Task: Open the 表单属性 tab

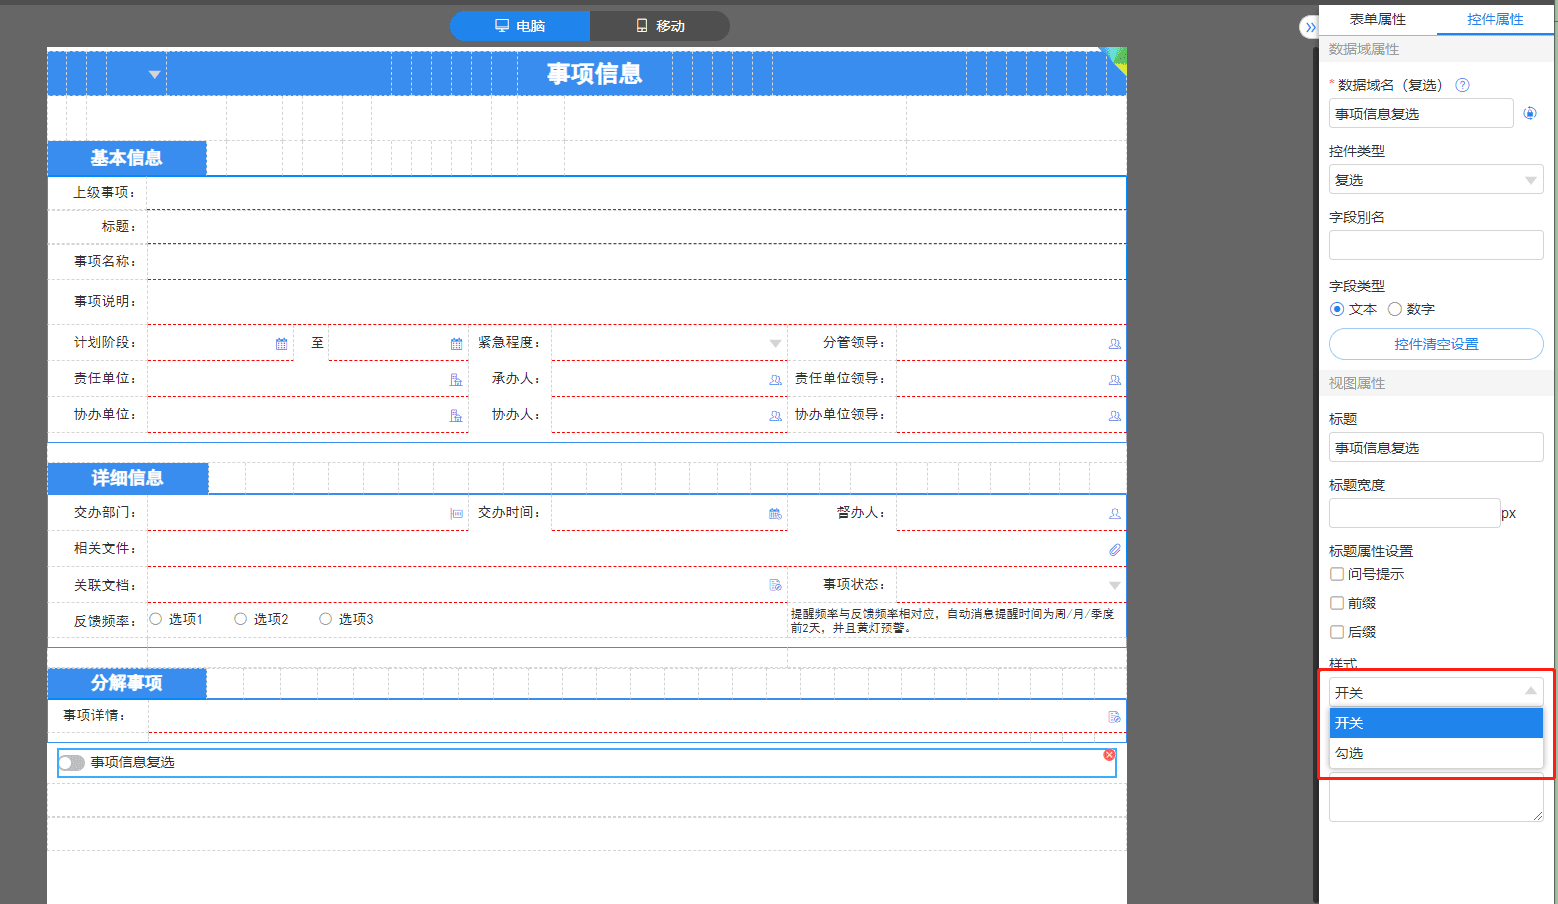Action: pos(1378,19)
